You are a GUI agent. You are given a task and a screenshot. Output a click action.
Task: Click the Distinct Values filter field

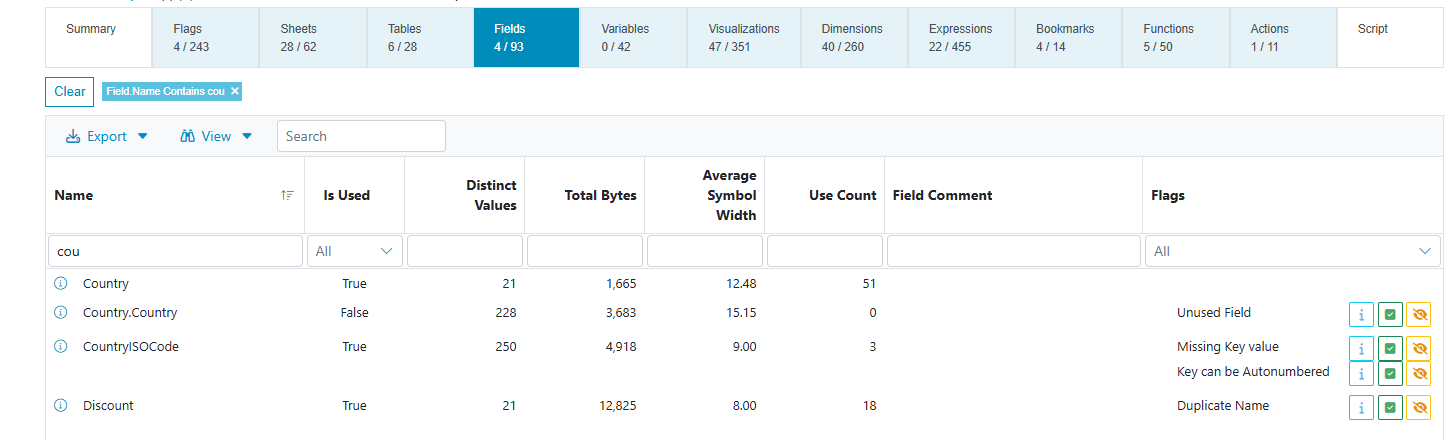point(465,251)
